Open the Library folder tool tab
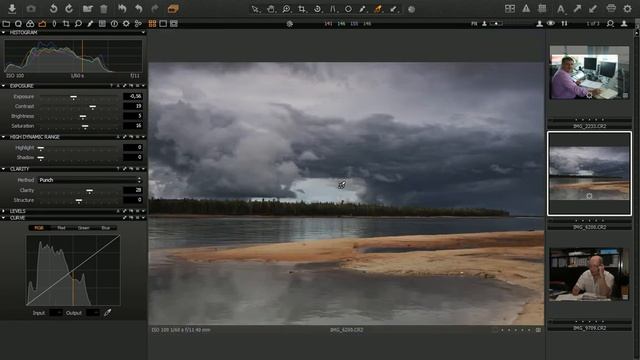640x360 pixels. coord(6,24)
